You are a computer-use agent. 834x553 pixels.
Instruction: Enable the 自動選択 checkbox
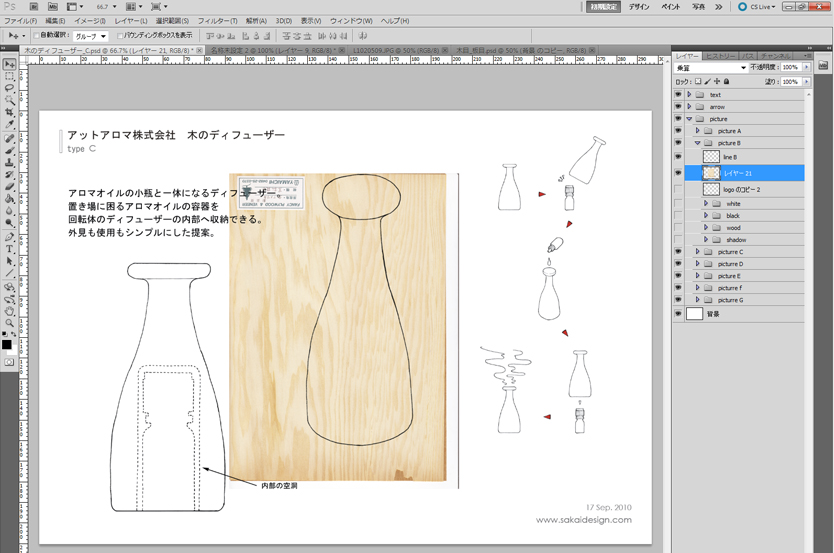[37, 36]
